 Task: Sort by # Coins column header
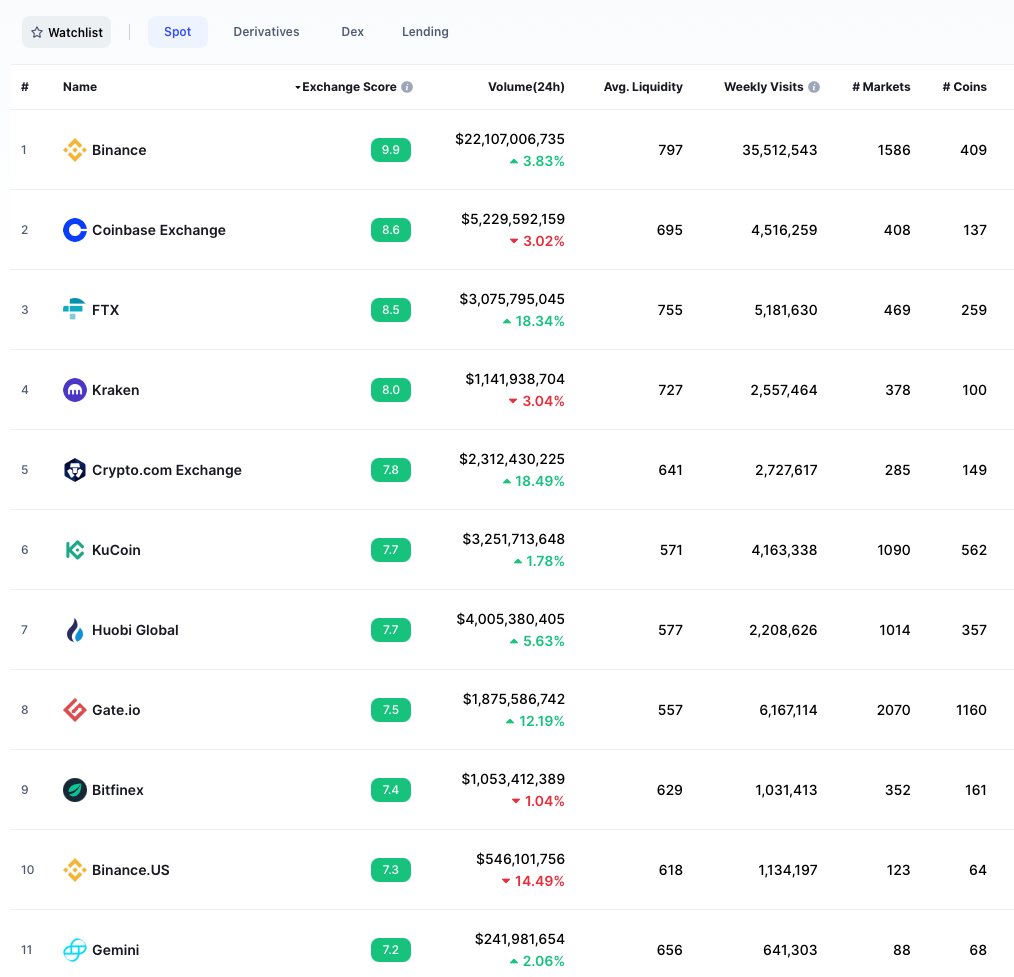[964, 87]
